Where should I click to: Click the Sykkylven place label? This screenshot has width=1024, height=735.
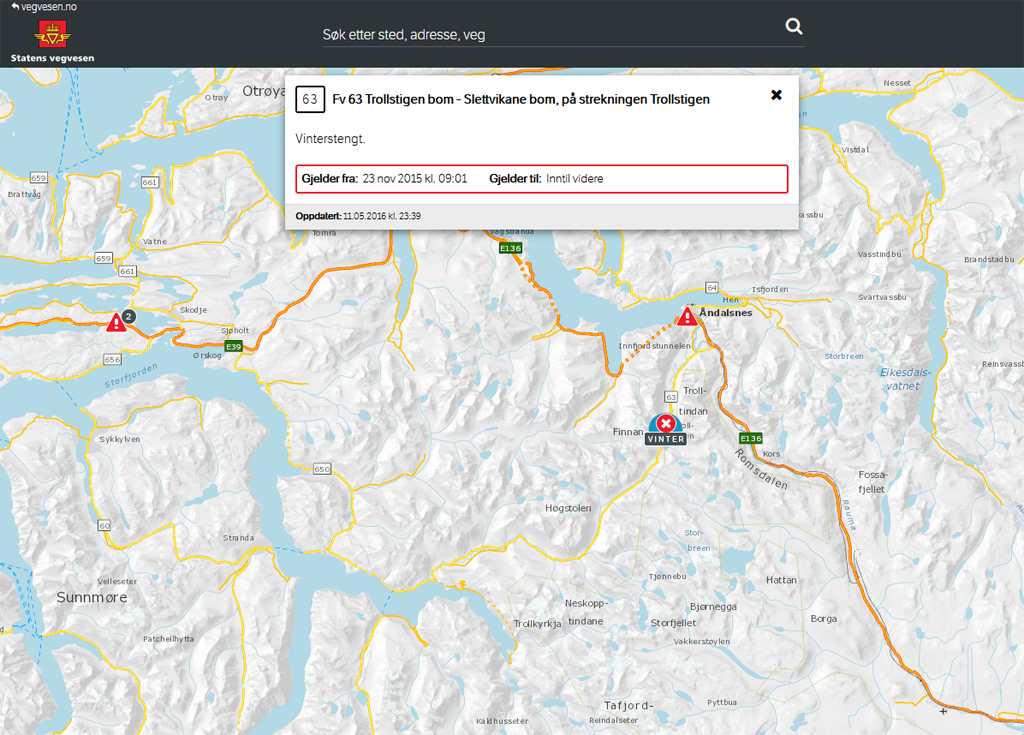120,439
